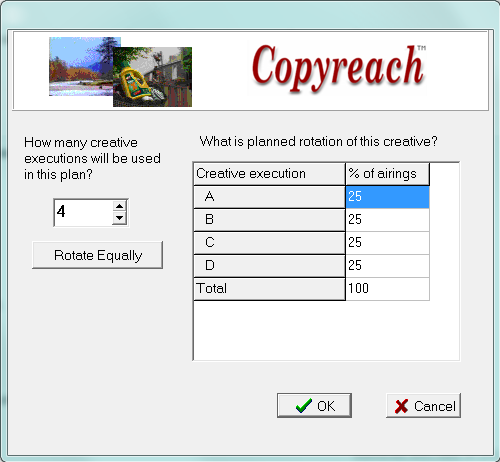Click the Cancel button
Viewport: 500px width, 462px height.
coord(423,405)
